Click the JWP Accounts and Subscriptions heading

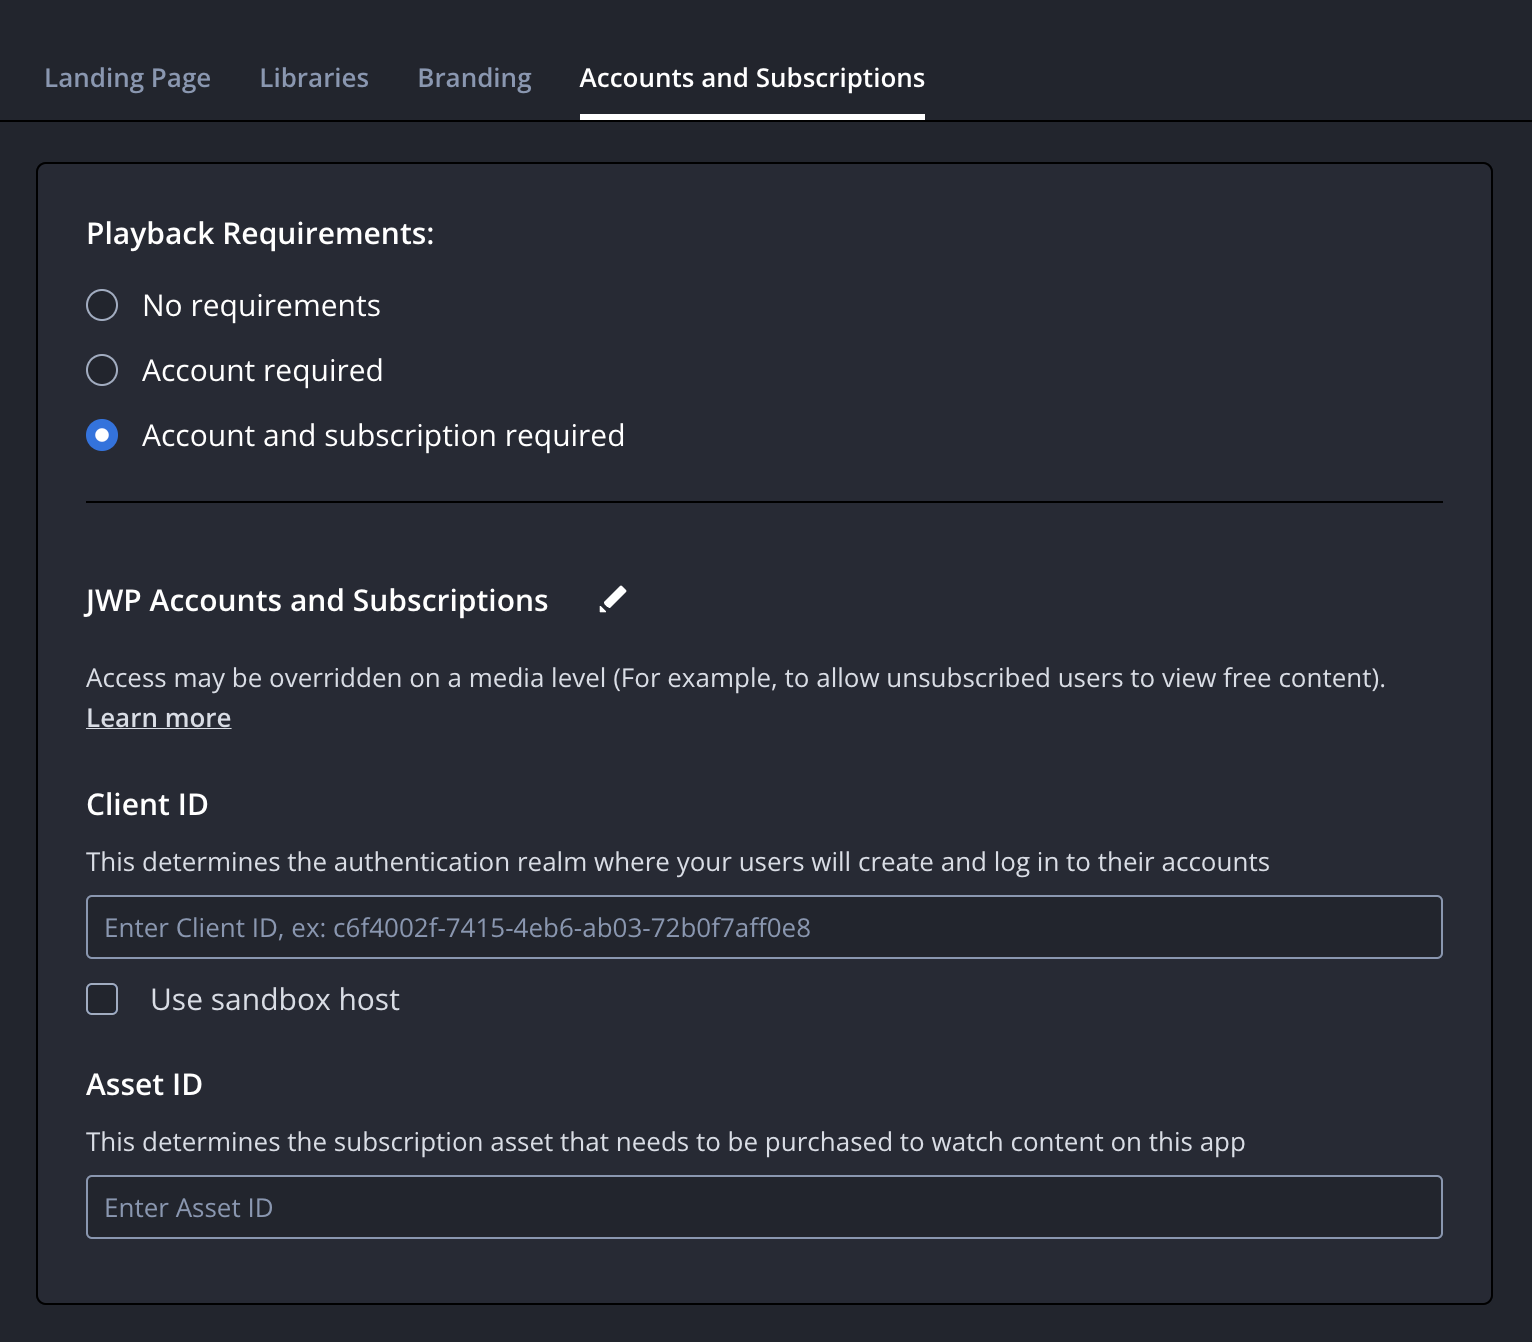(317, 600)
